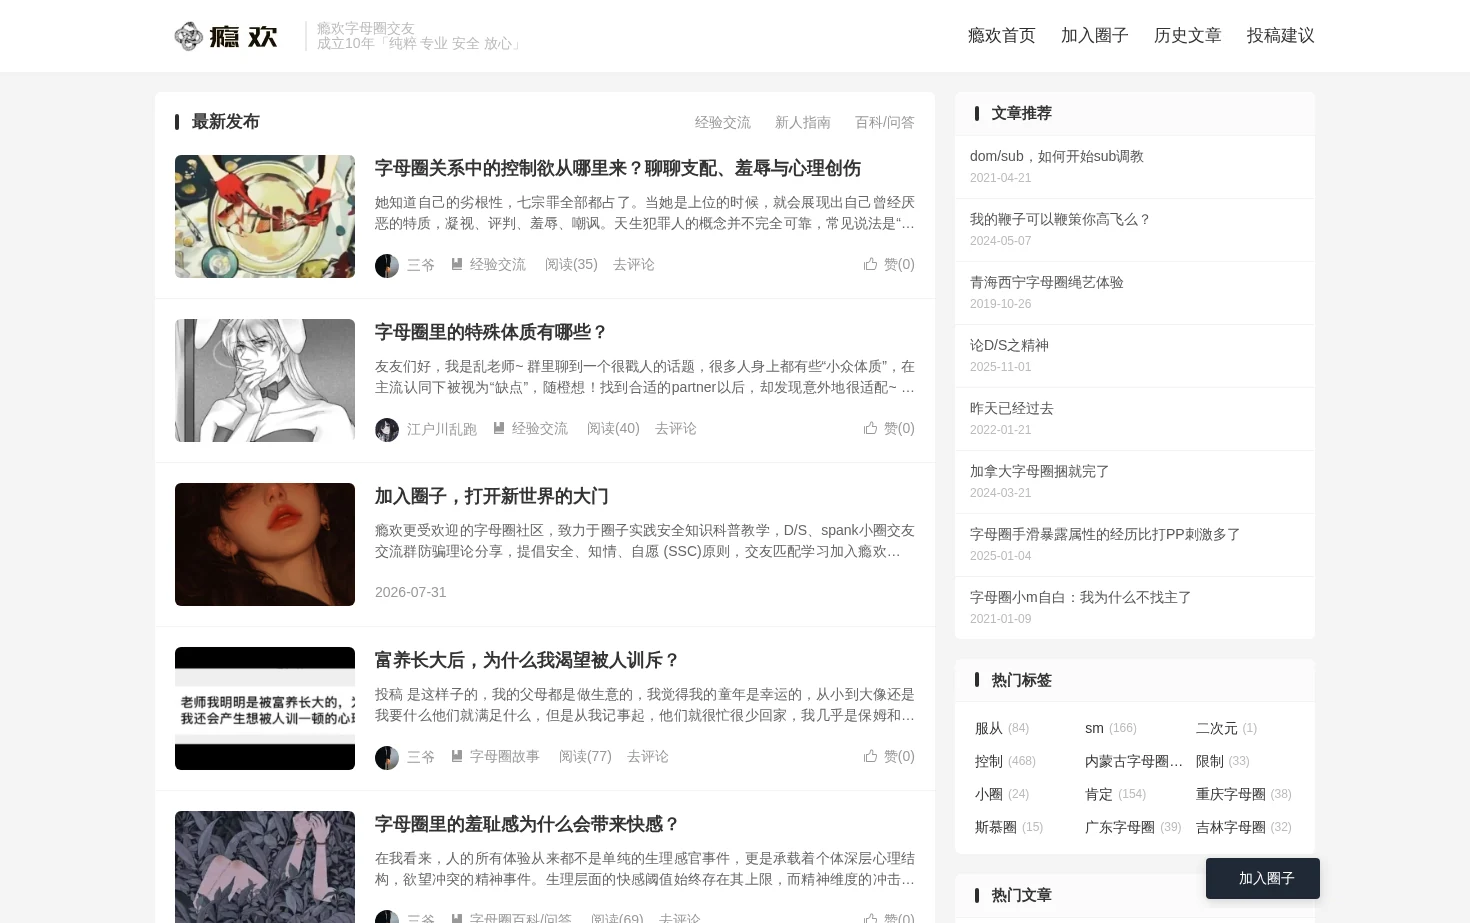Click 三爷 avatar on the 控制欲 article
Image resolution: width=1470 pixels, height=923 pixels.
(x=387, y=265)
